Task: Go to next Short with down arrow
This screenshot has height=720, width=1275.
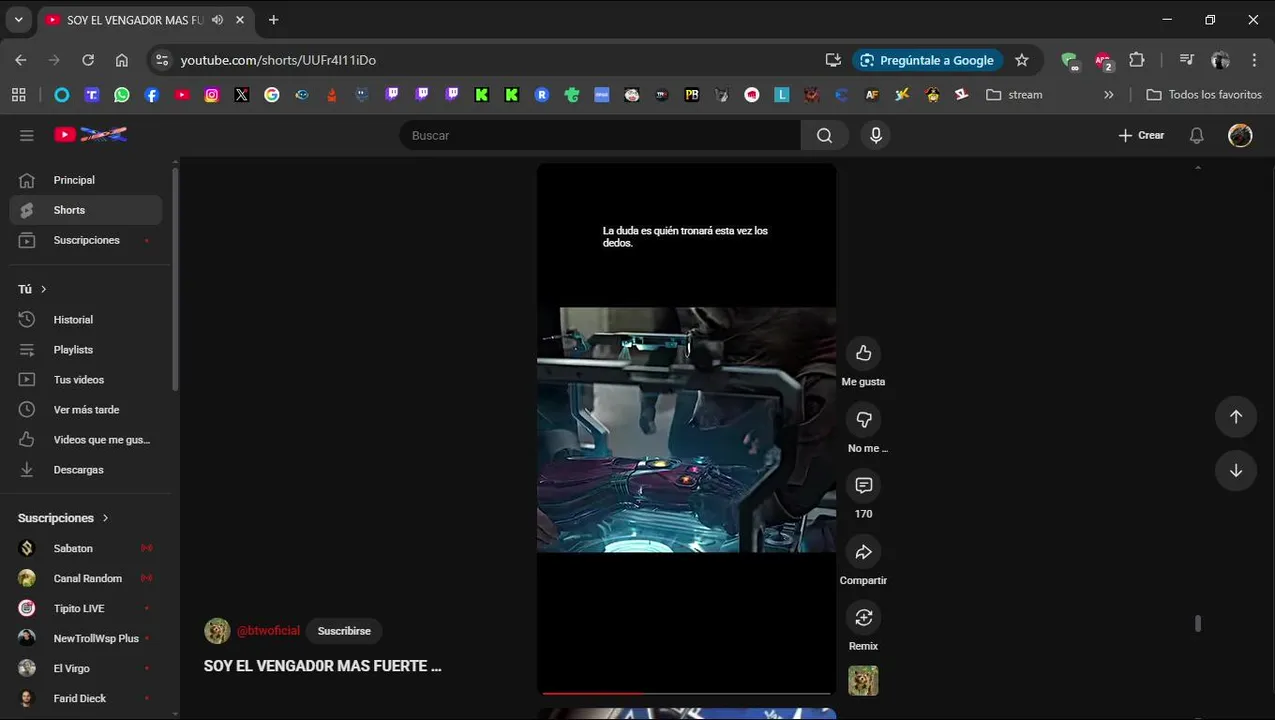Action: pyautogui.click(x=1236, y=471)
